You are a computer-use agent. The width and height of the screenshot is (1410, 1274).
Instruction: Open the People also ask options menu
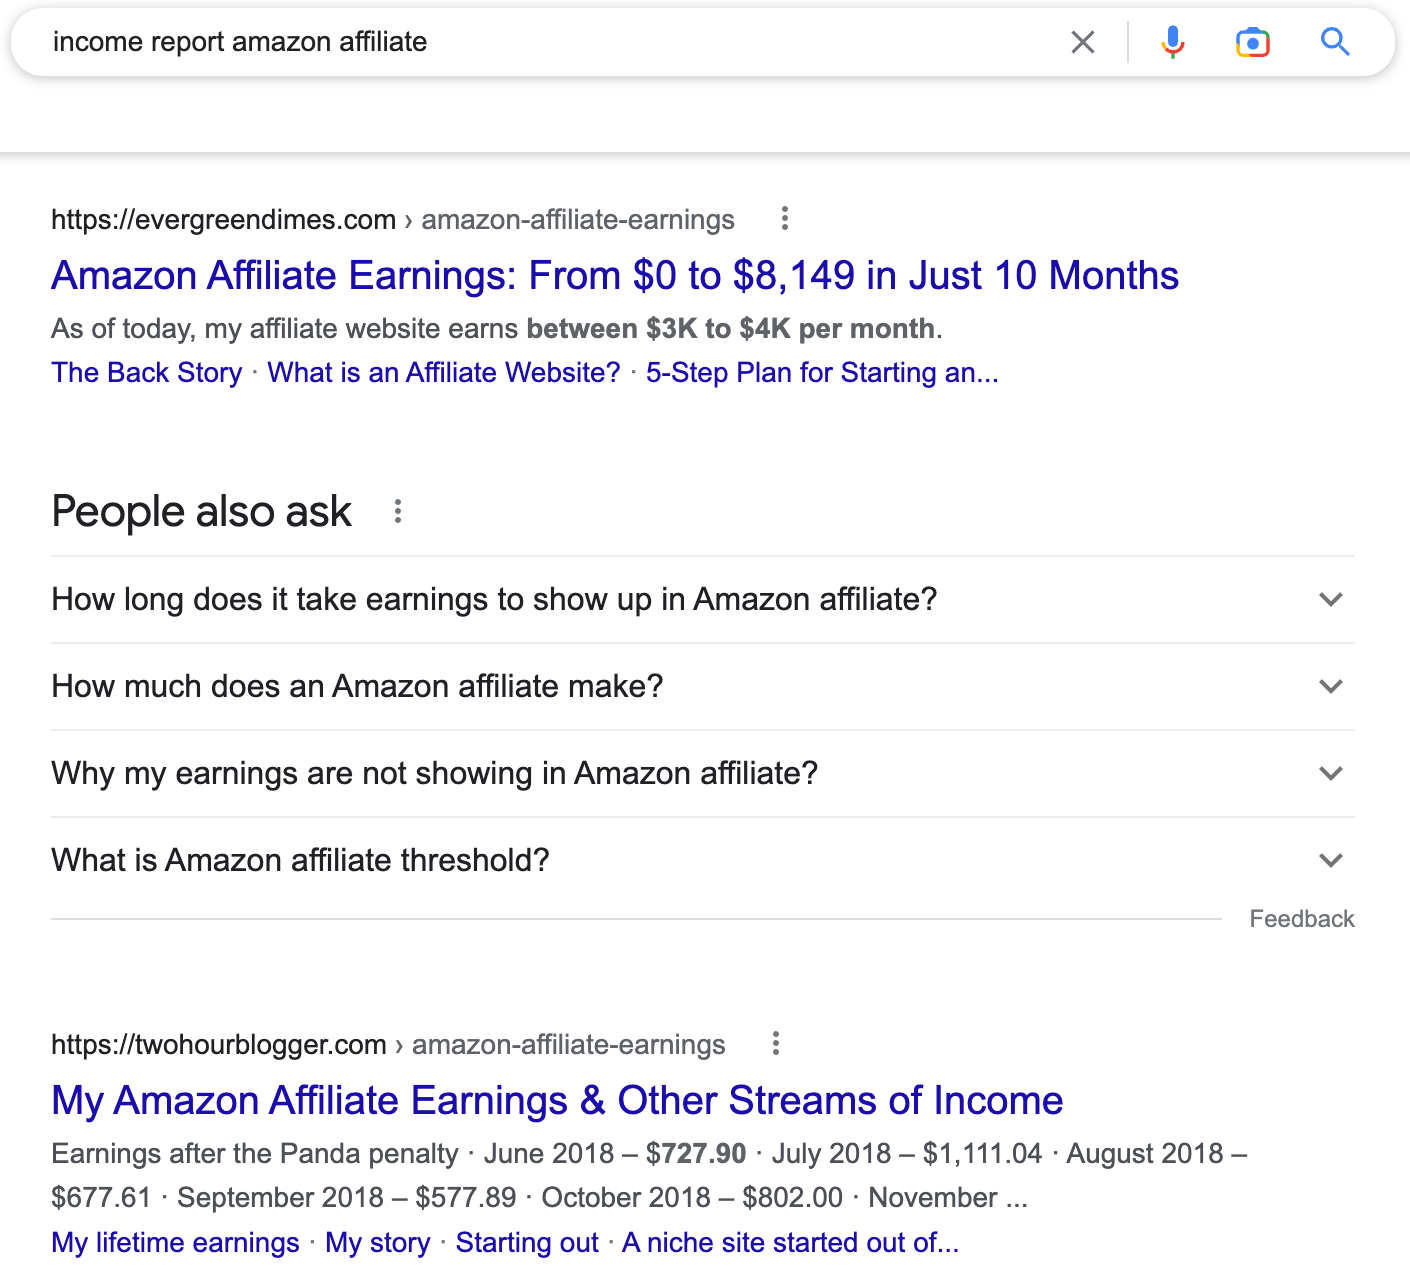point(398,511)
